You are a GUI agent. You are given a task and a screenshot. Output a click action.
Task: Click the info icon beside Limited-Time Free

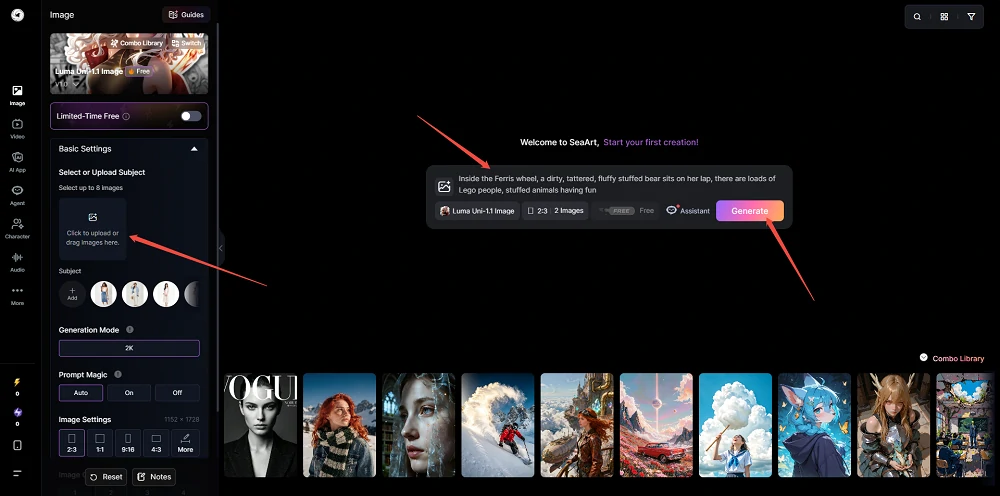[x=126, y=117]
